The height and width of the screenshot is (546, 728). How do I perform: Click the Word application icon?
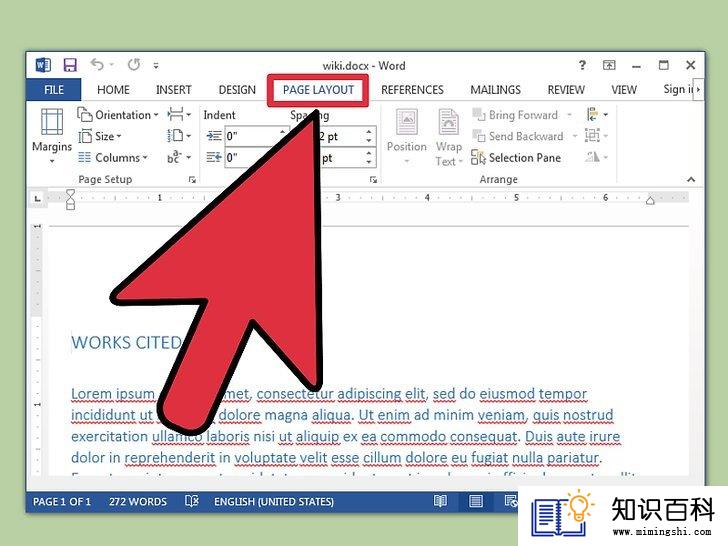coord(43,65)
